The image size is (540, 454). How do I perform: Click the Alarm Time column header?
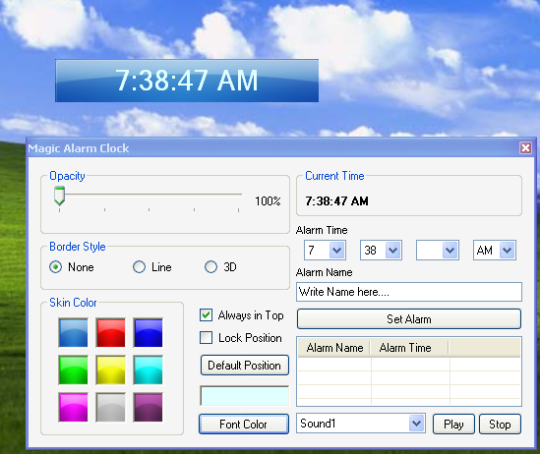410,348
